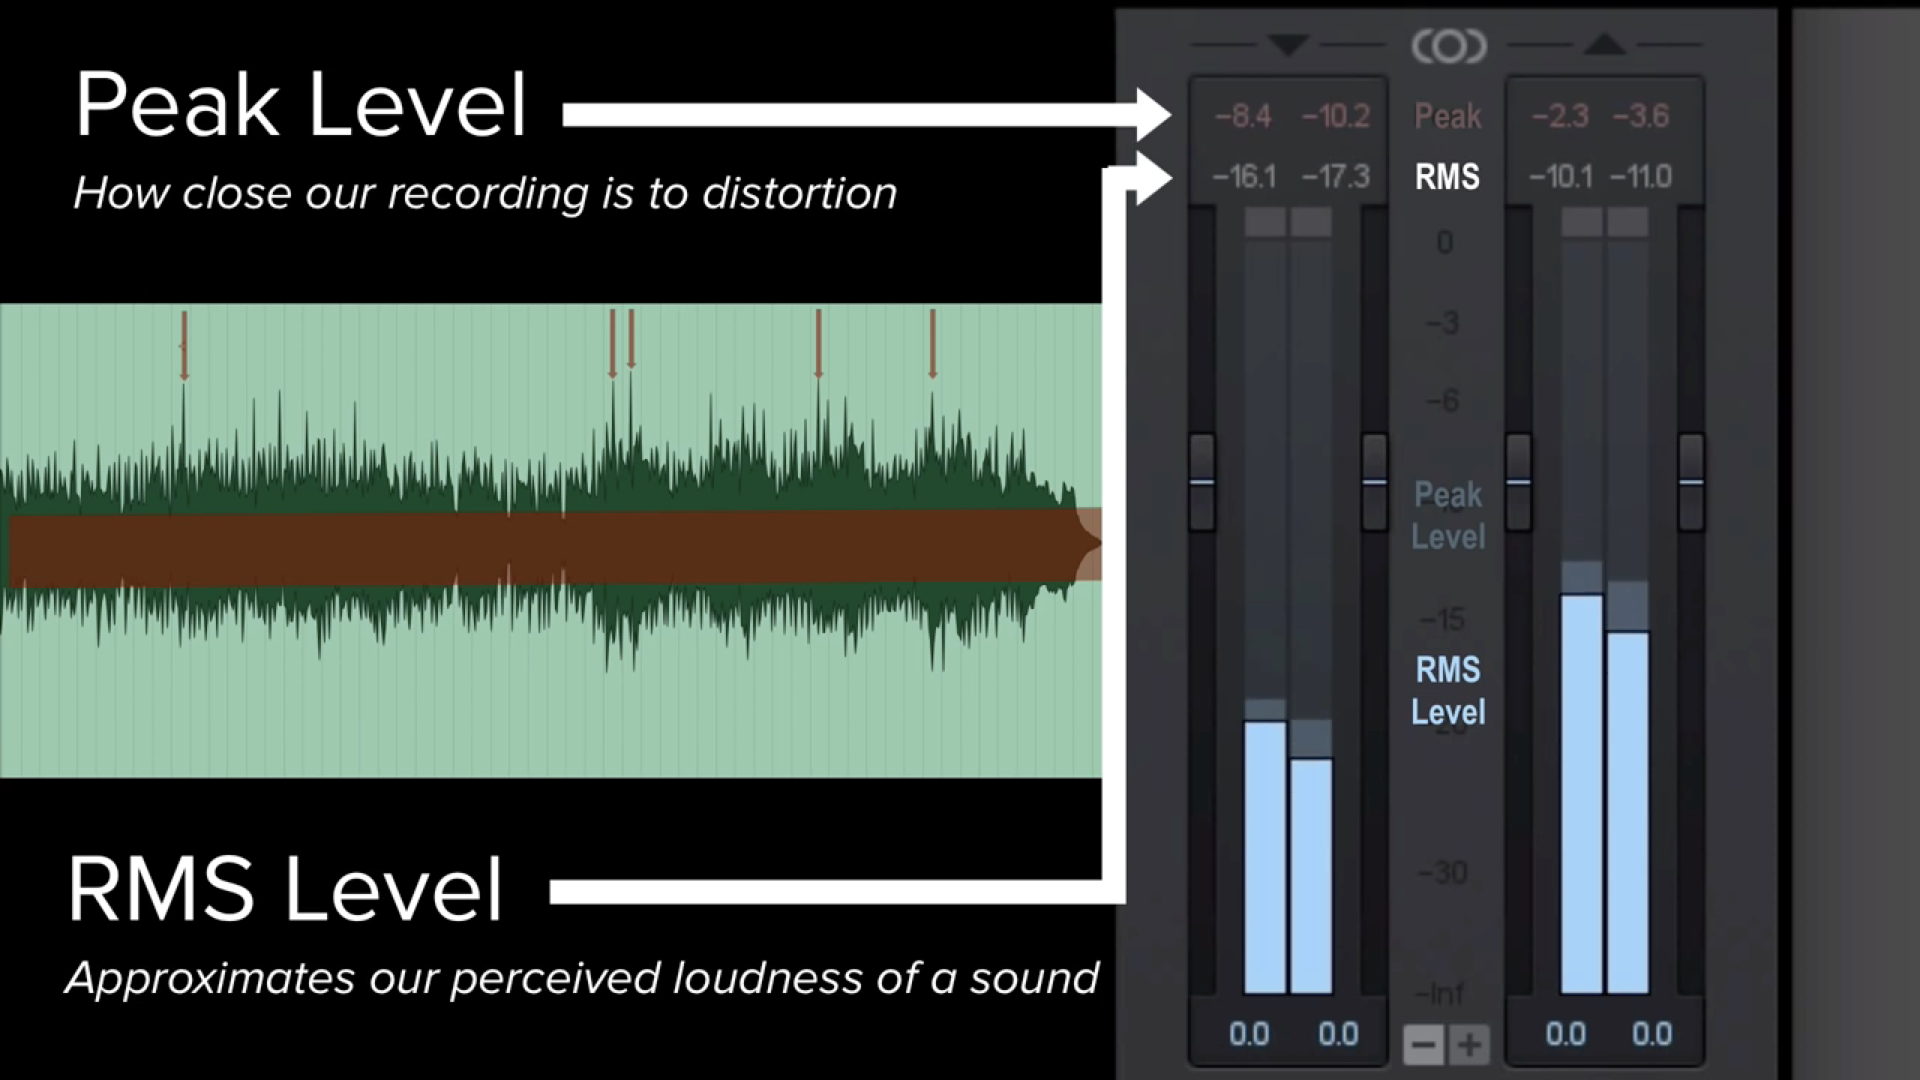Click the input peak readout -8.4
1920x1080 pixels.
(x=1243, y=116)
